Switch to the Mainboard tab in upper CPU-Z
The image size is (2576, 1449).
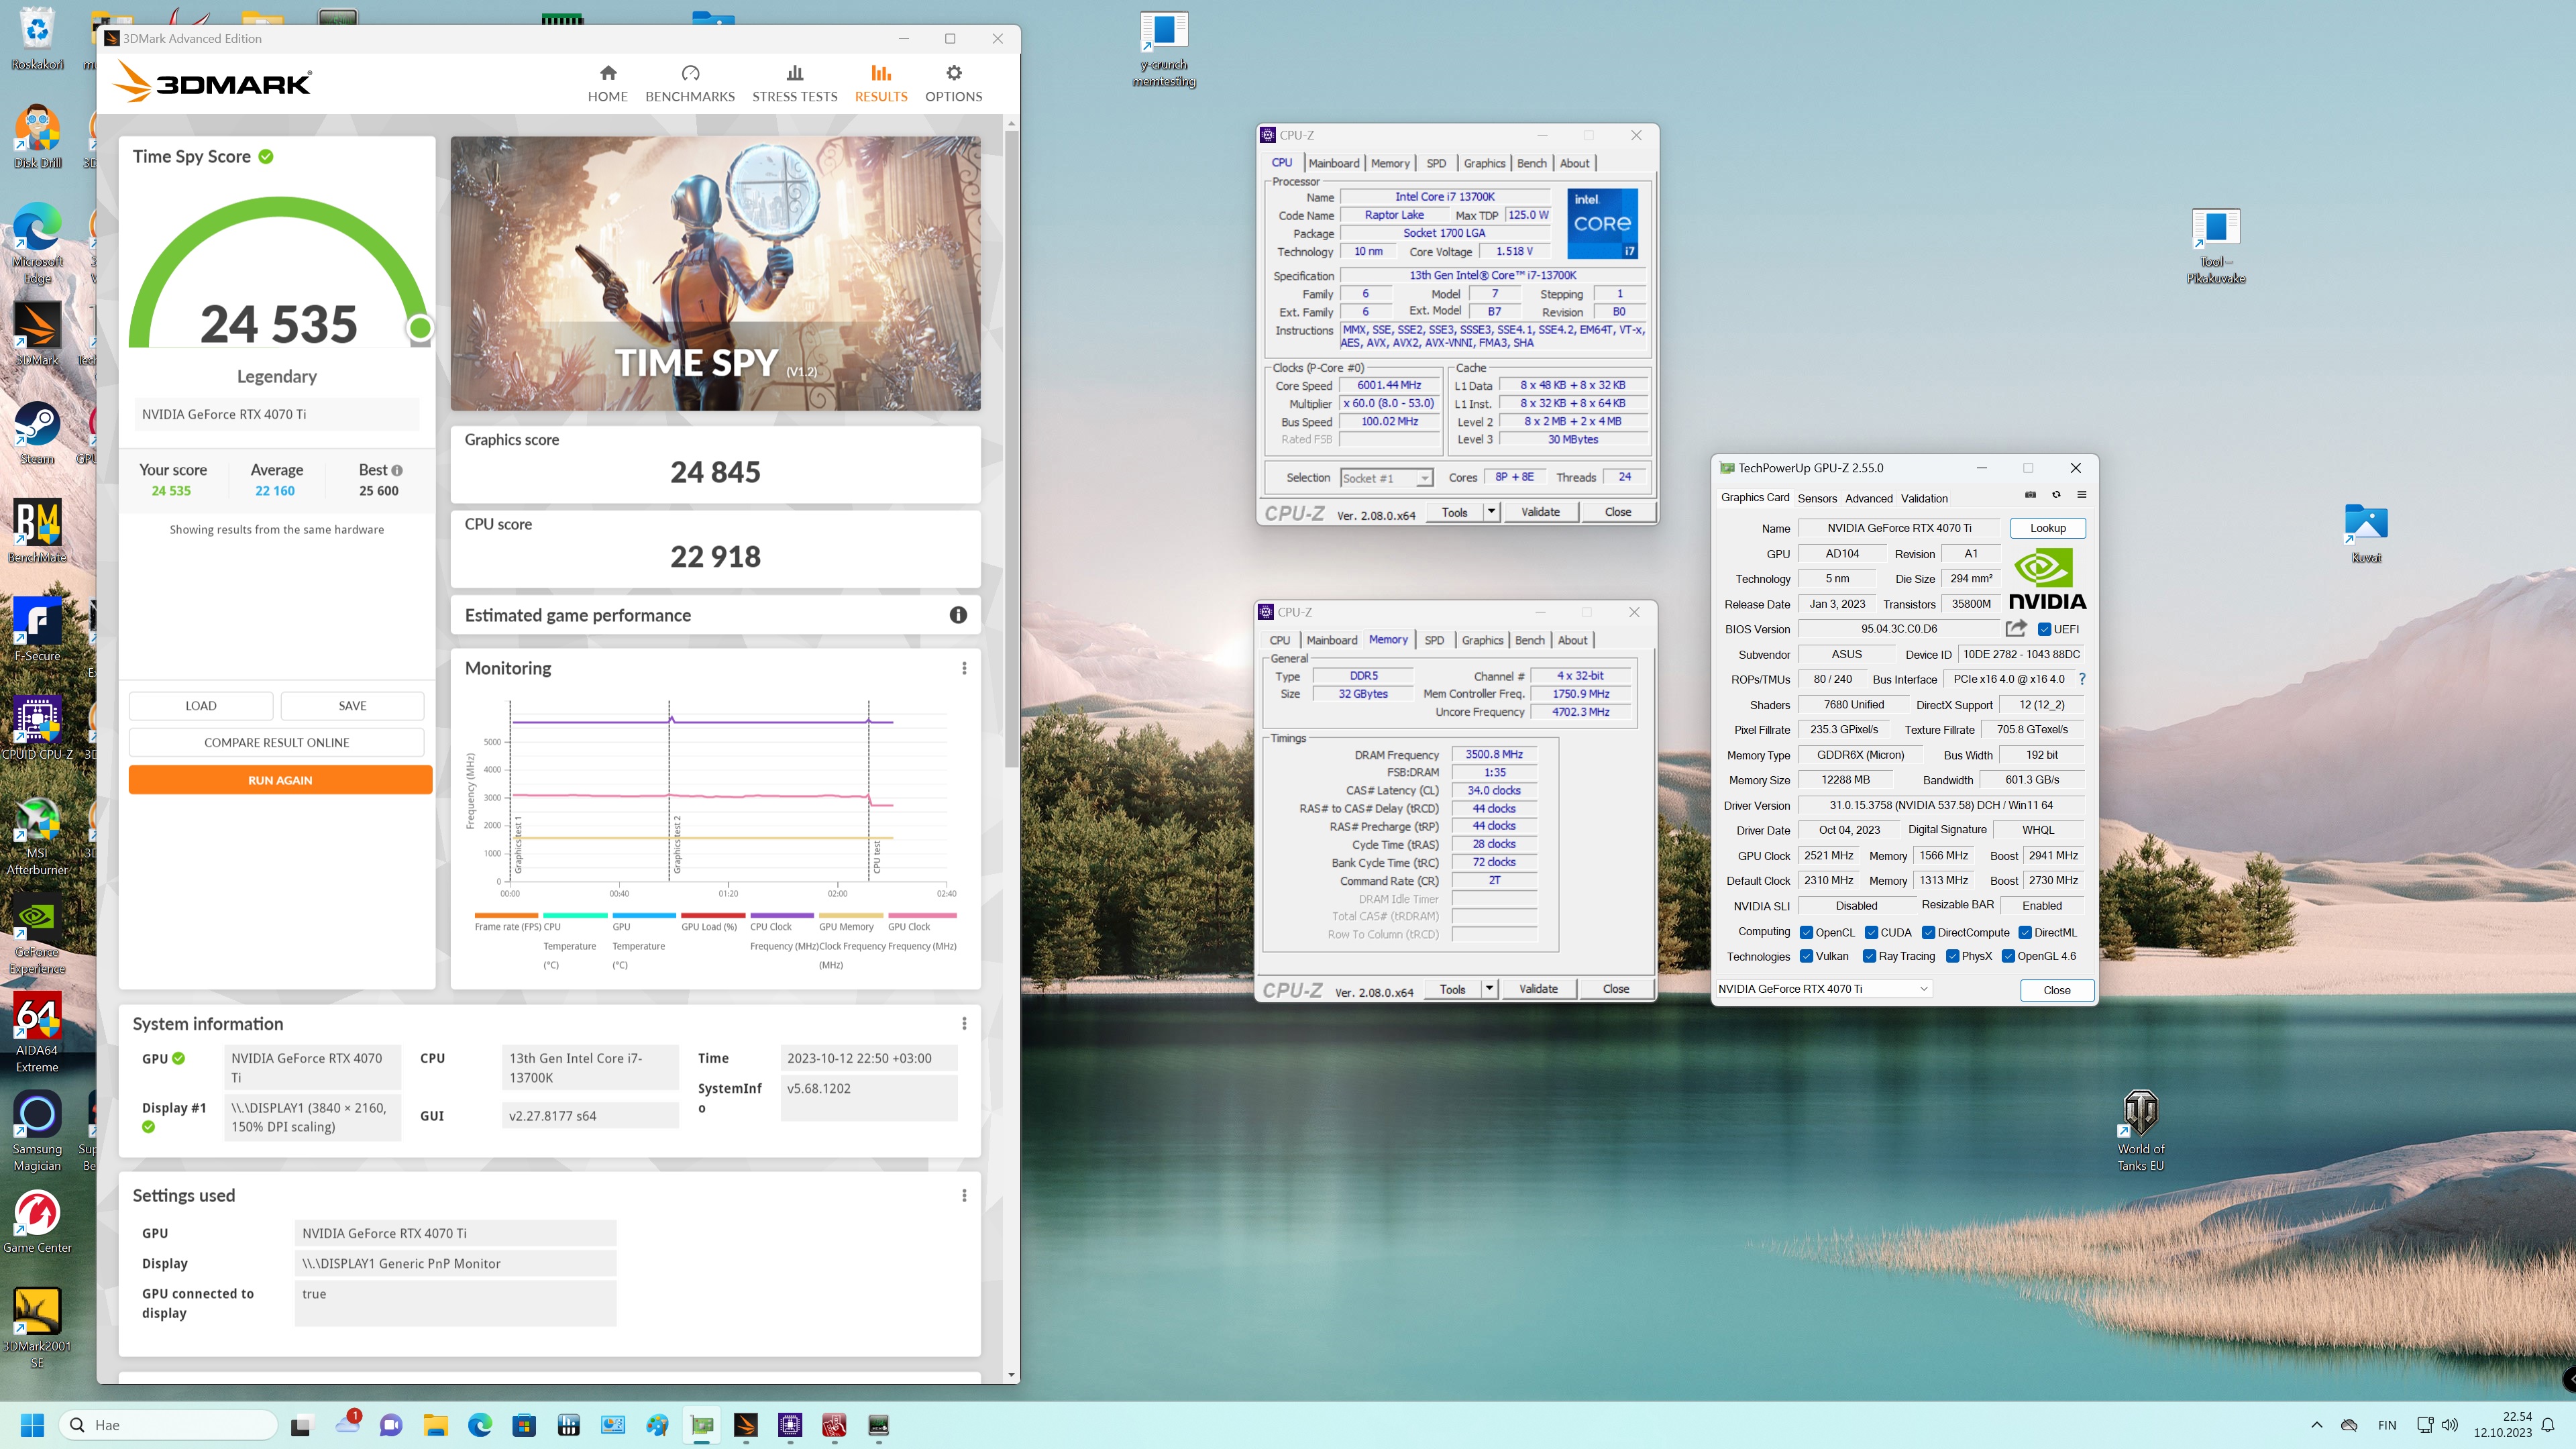pyautogui.click(x=1334, y=163)
